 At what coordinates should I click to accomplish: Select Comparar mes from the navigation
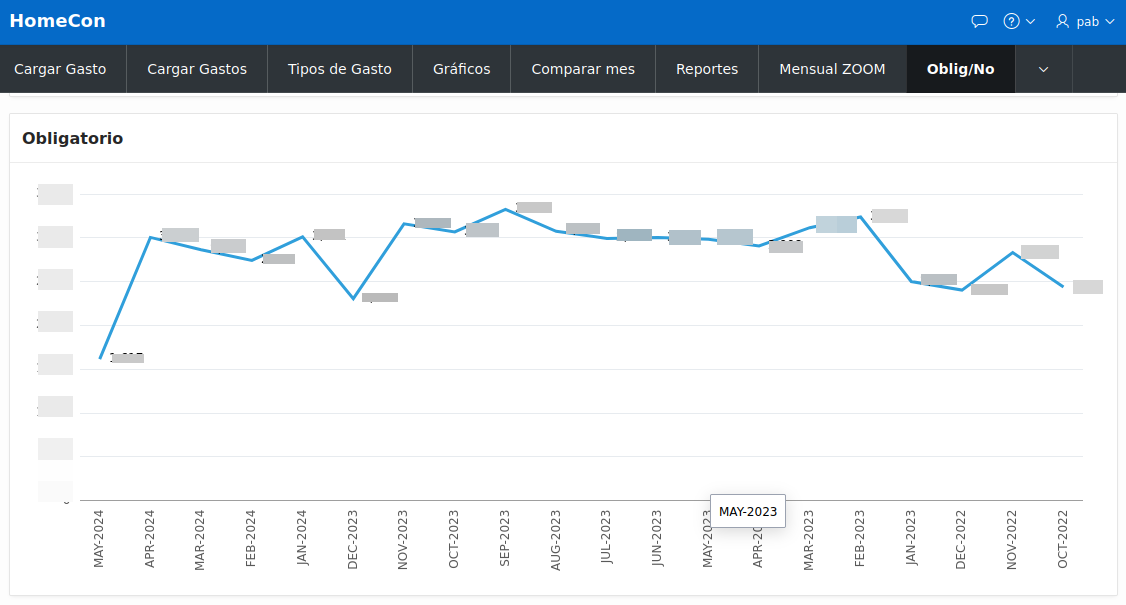583,69
